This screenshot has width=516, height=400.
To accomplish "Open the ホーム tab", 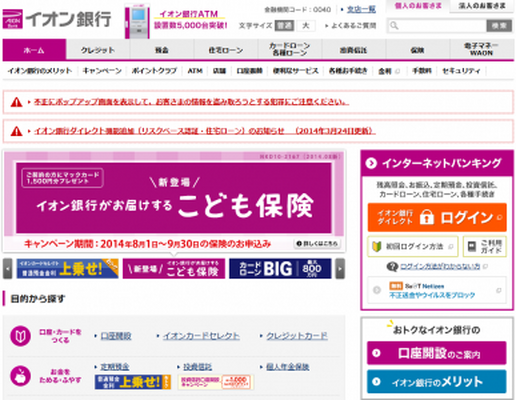I will click(x=34, y=50).
